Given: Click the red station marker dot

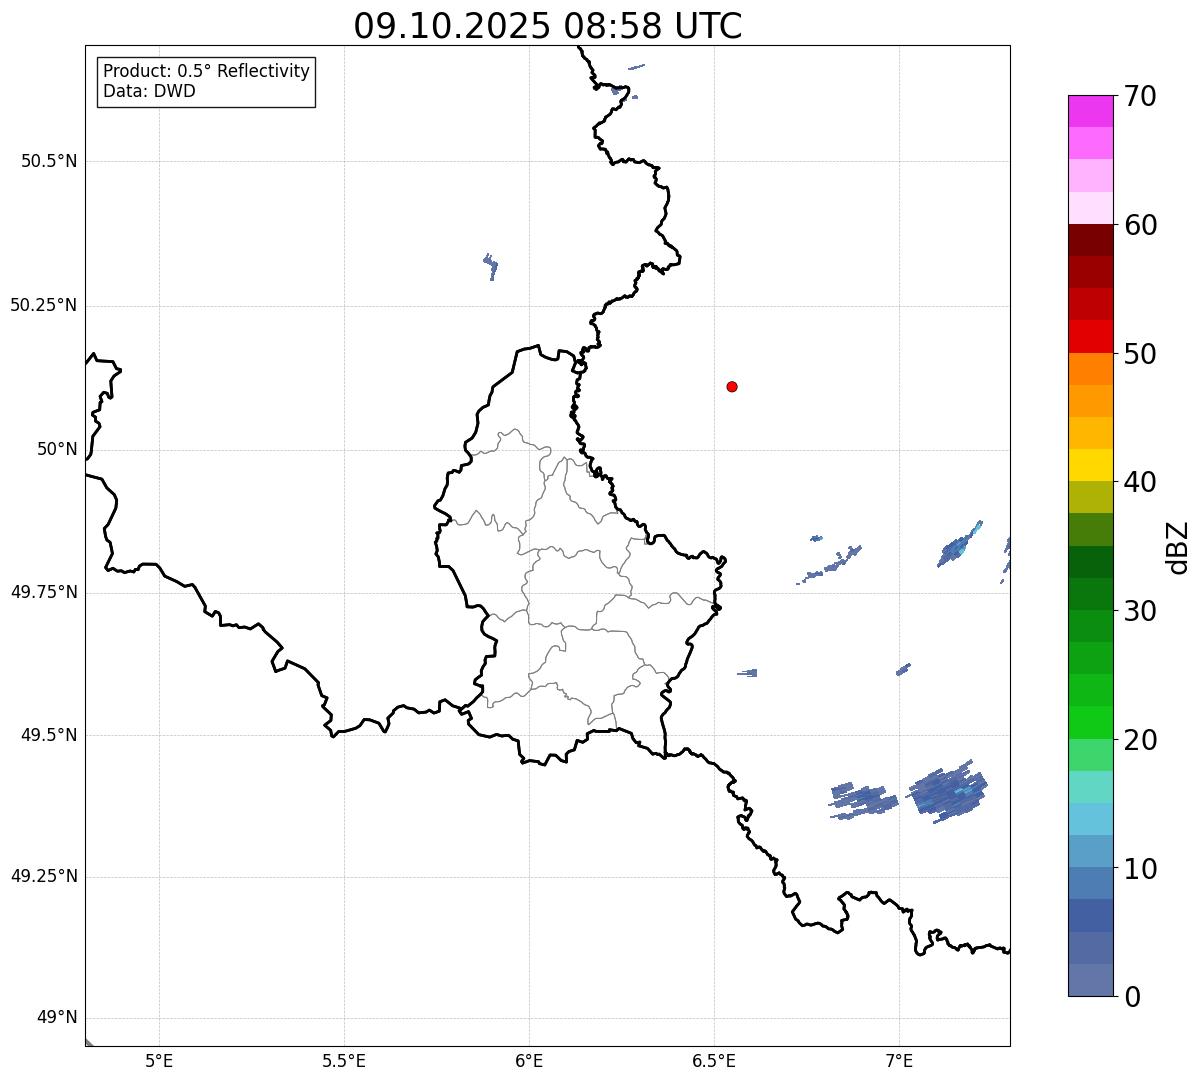Looking at the screenshot, I should (x=732, y=386).
